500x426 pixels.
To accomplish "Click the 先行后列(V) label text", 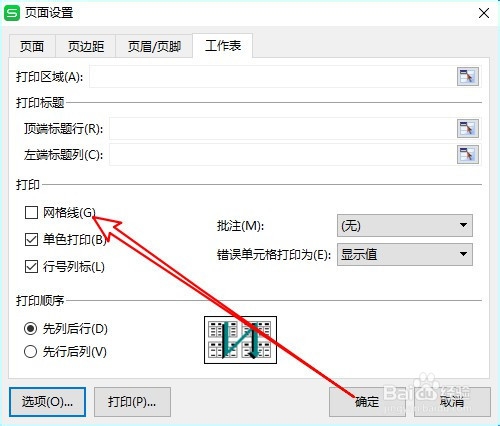I will [x=75, y=352].
